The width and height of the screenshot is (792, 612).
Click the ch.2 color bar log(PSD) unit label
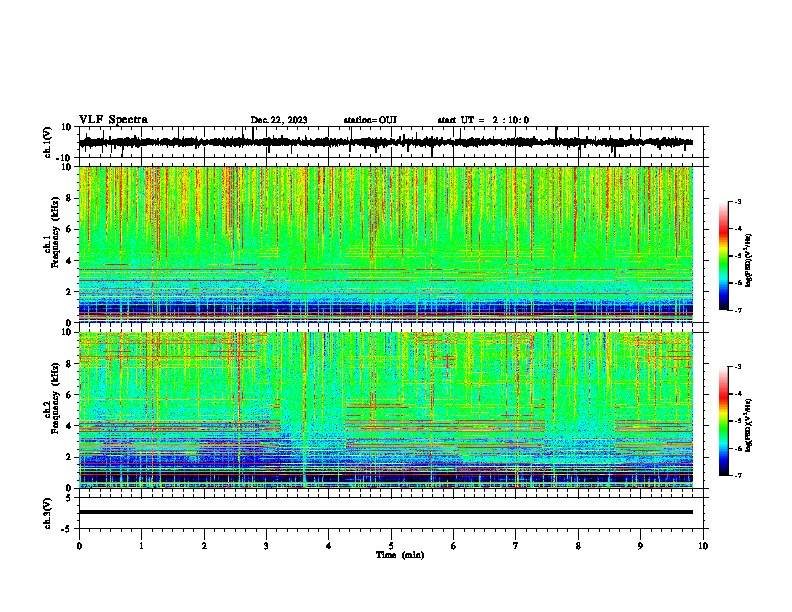tap(748, 425)
